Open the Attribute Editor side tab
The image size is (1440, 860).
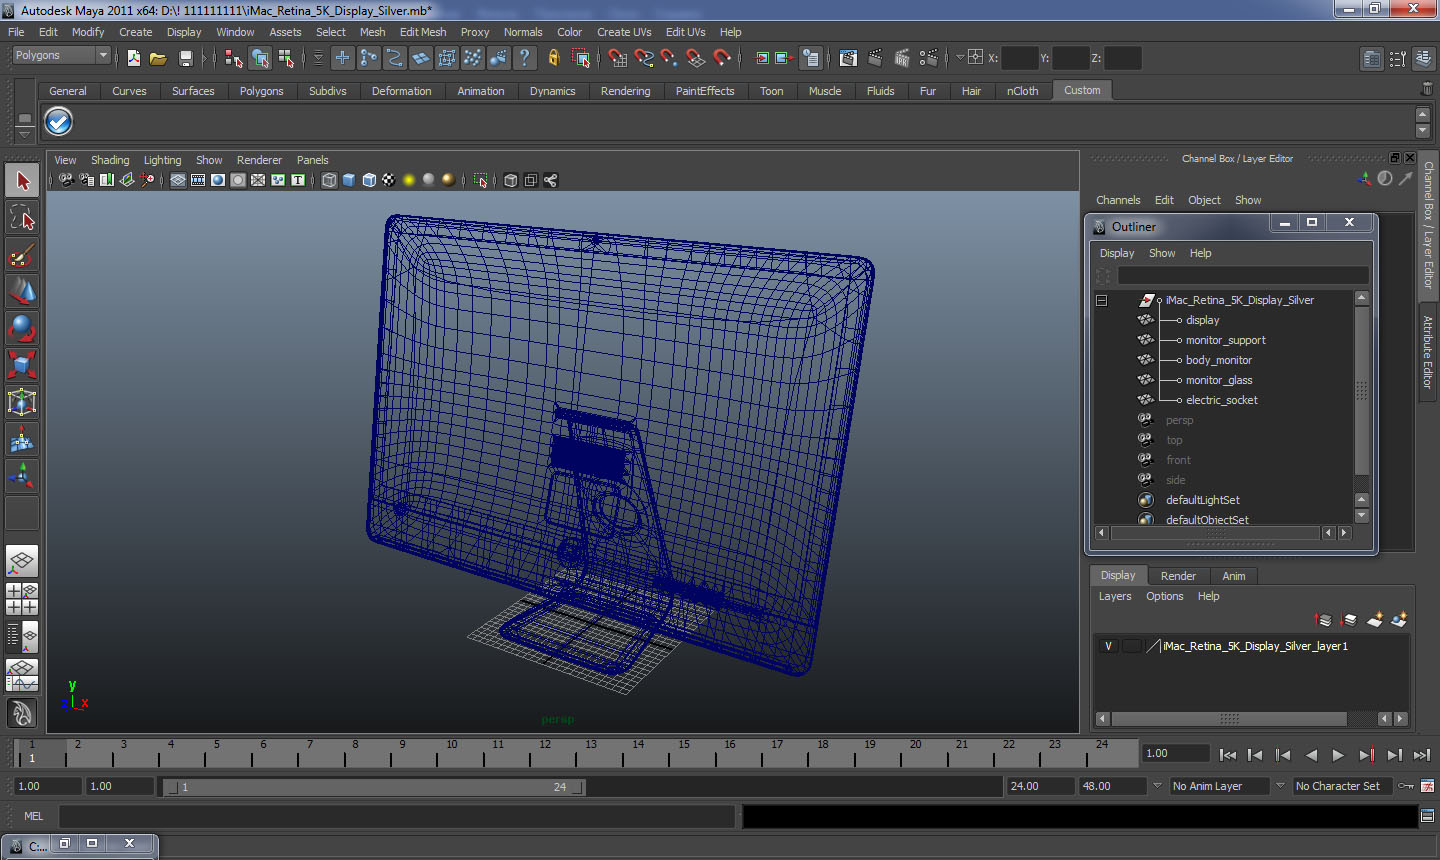tap(1428, 351)
